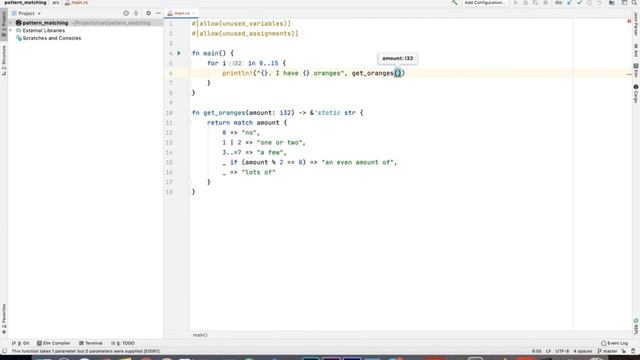Screen dimensions: 640x360
Task: Click the Git update project arrow icon
Action: click(570, 3)
